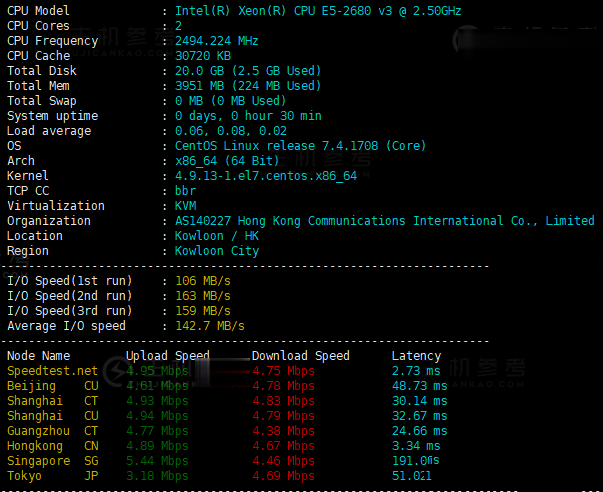Image resolution: width=603 pixels, height=492 pixels.
Task: Click the Latency column header
Action: point(416,356)
